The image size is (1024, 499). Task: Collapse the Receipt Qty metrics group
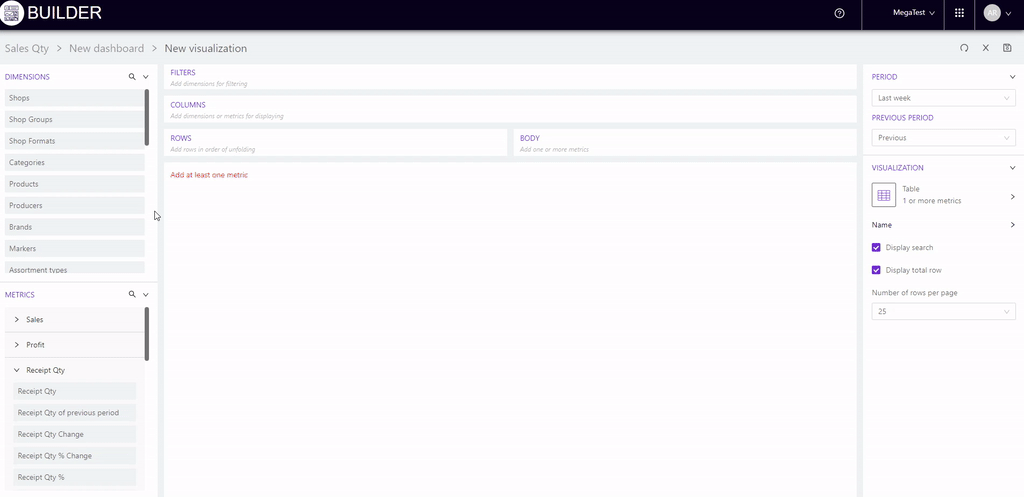pyautogui.click(x=17, y=370)
